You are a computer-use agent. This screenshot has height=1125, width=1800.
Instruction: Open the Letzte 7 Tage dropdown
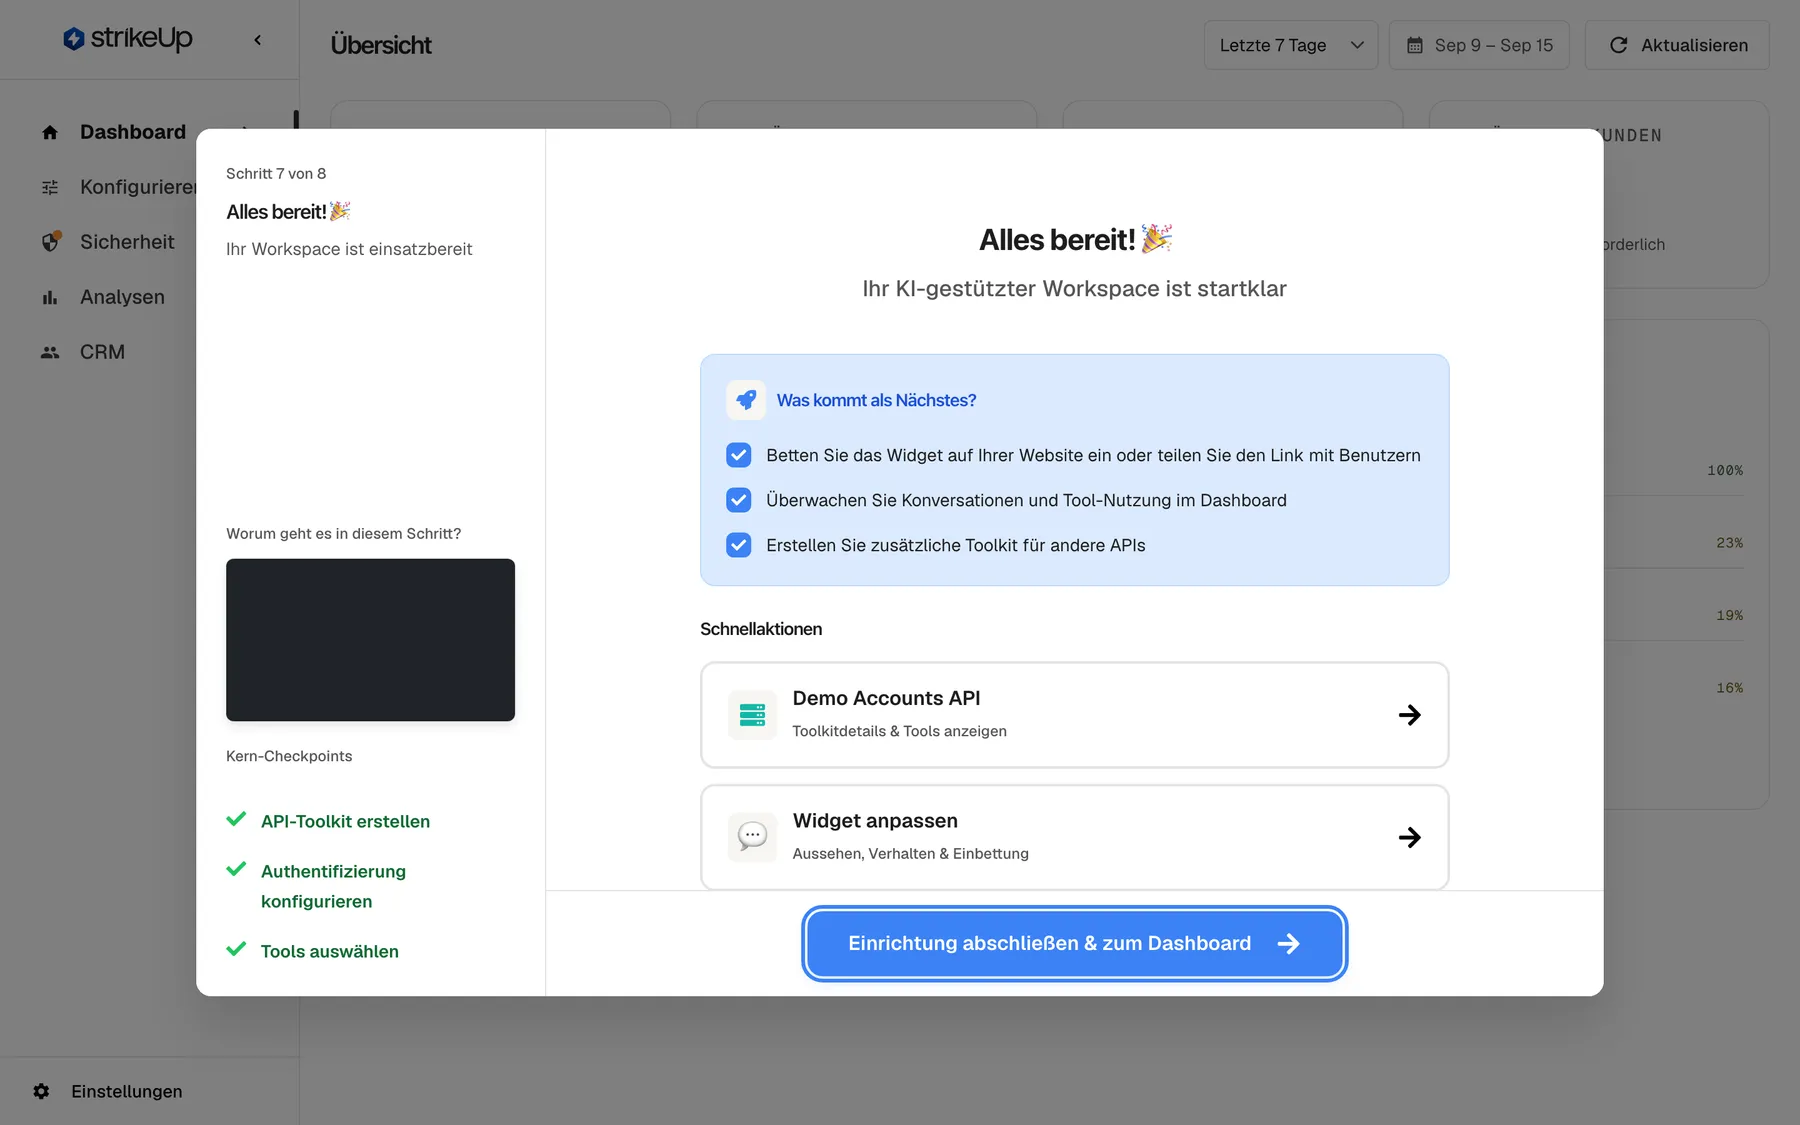(x=1291, y=45)
